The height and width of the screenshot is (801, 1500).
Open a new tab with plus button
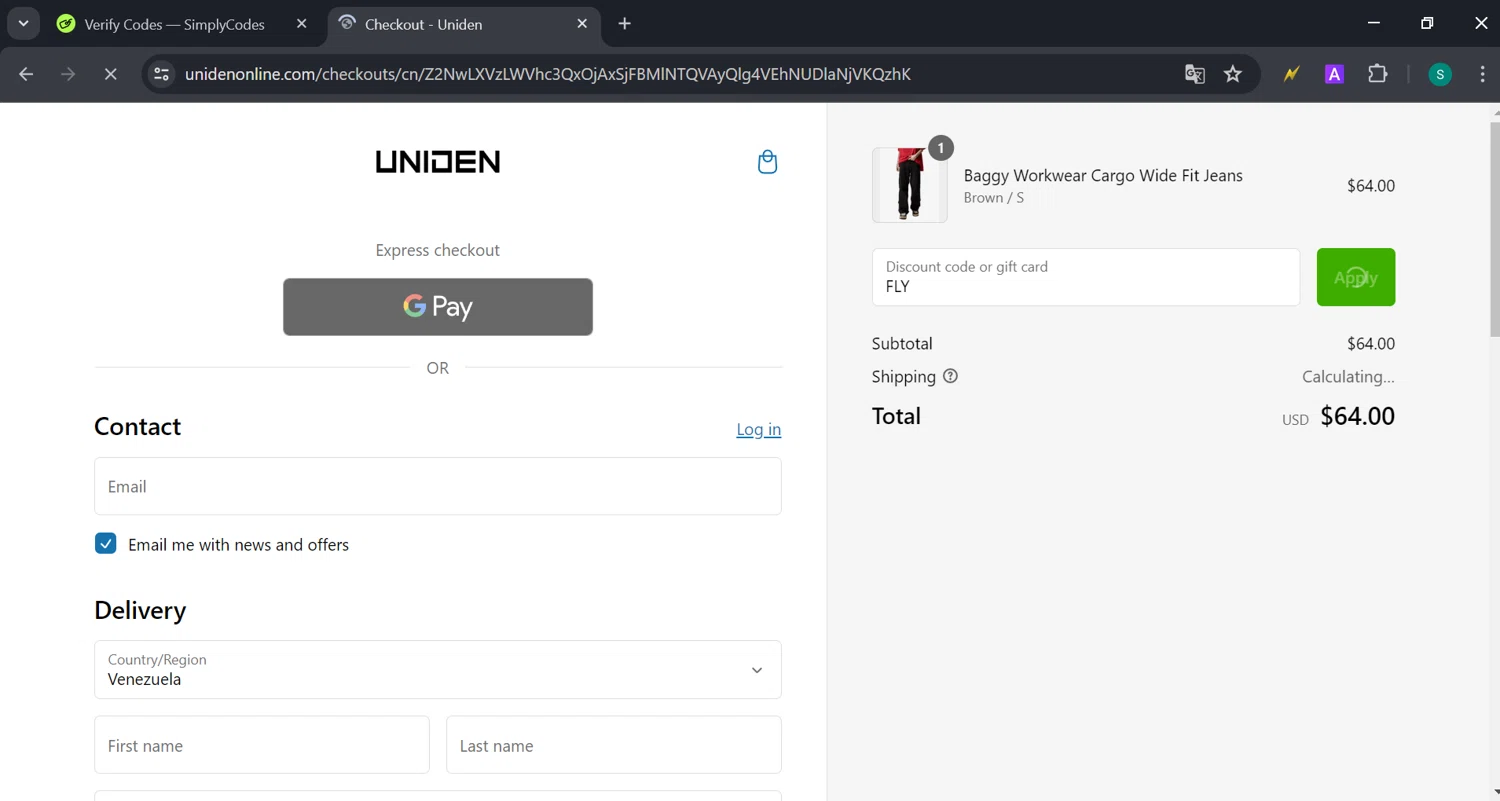click(625, 24)
